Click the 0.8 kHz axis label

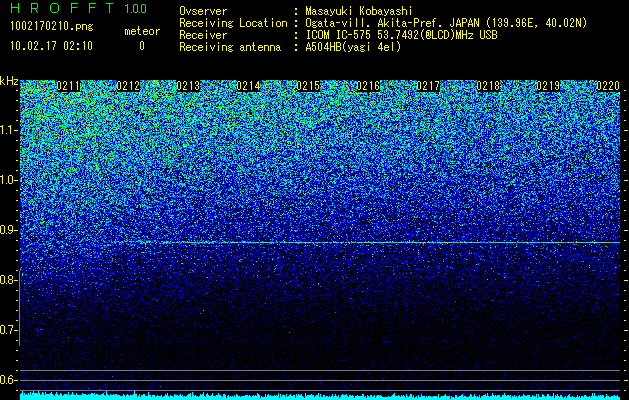click(7, 280)
